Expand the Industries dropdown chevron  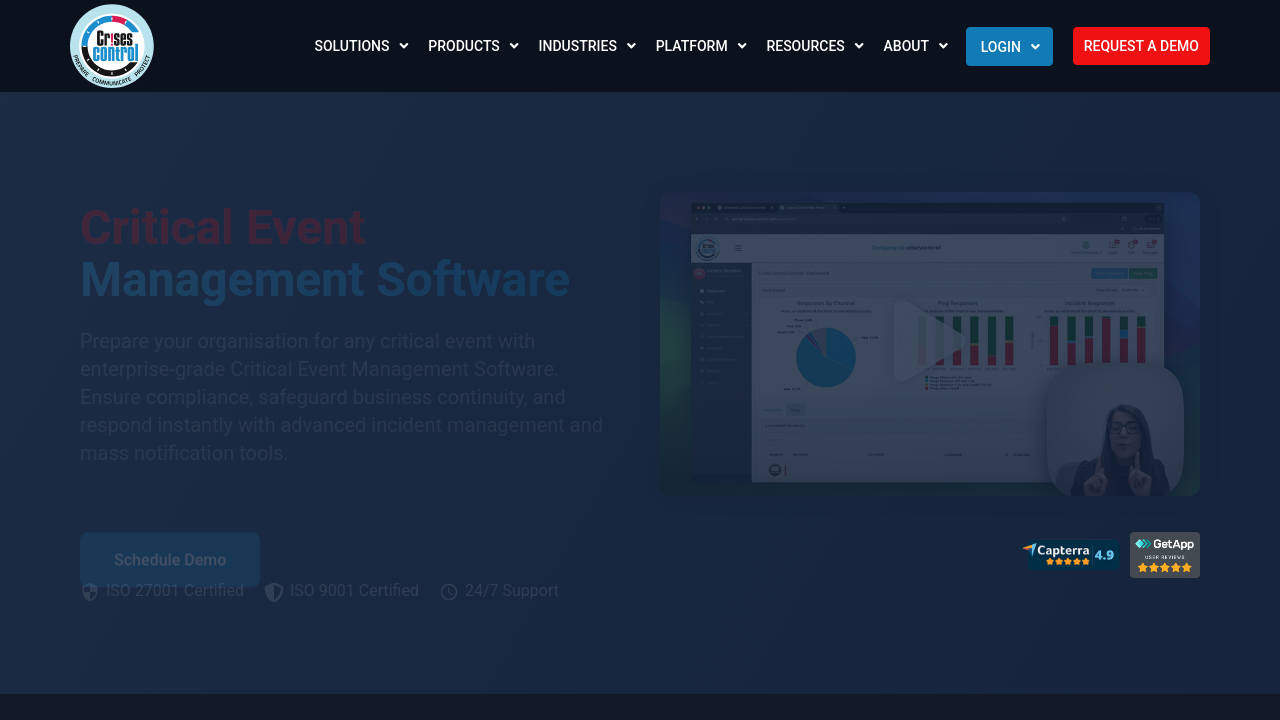(x=631, y=46)
